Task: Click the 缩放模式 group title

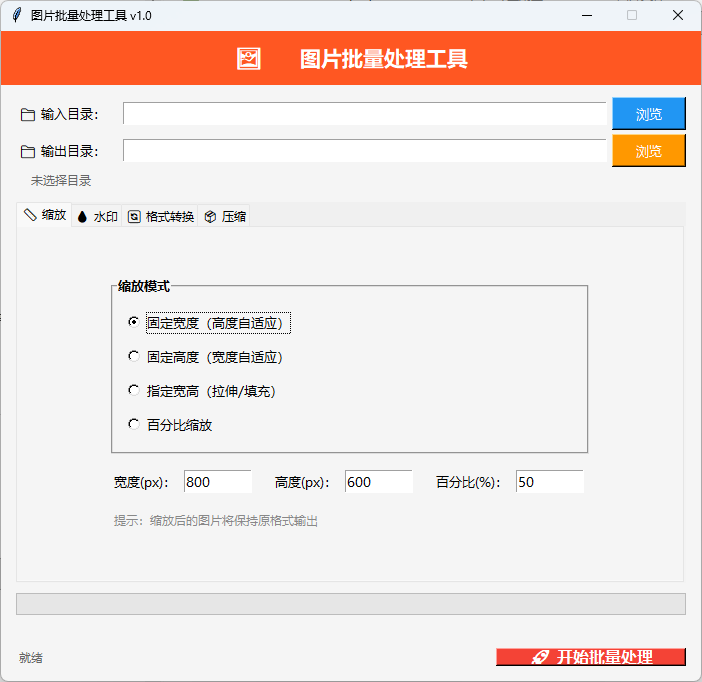Action: [144, 286]
